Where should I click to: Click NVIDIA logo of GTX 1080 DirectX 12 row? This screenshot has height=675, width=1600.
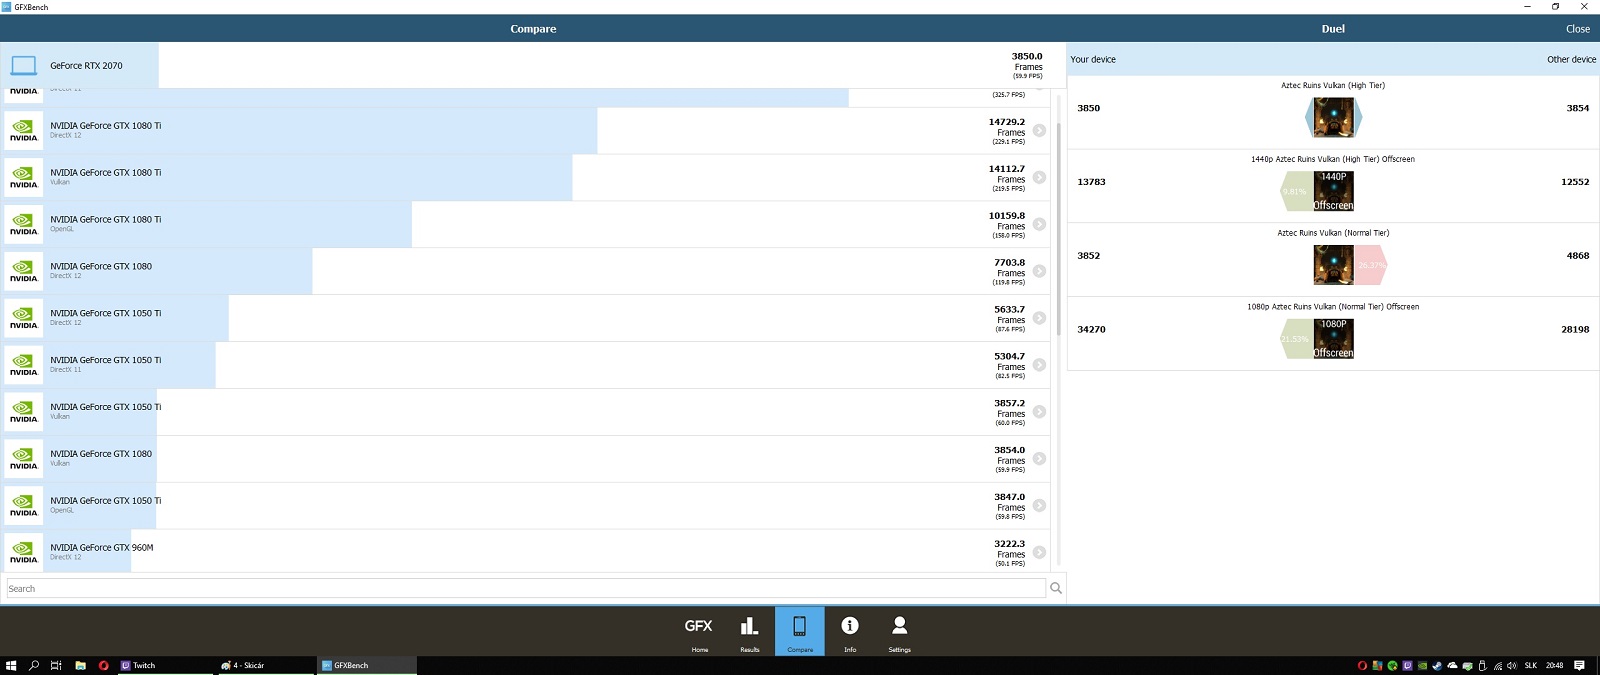(x=23, y=272)
